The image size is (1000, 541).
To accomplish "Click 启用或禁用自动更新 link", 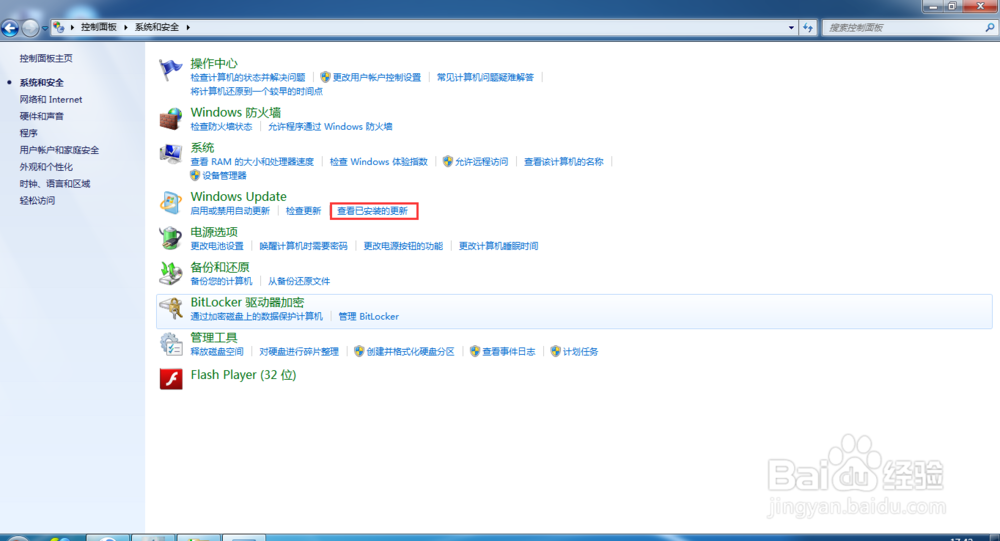I will click(230, 211).
